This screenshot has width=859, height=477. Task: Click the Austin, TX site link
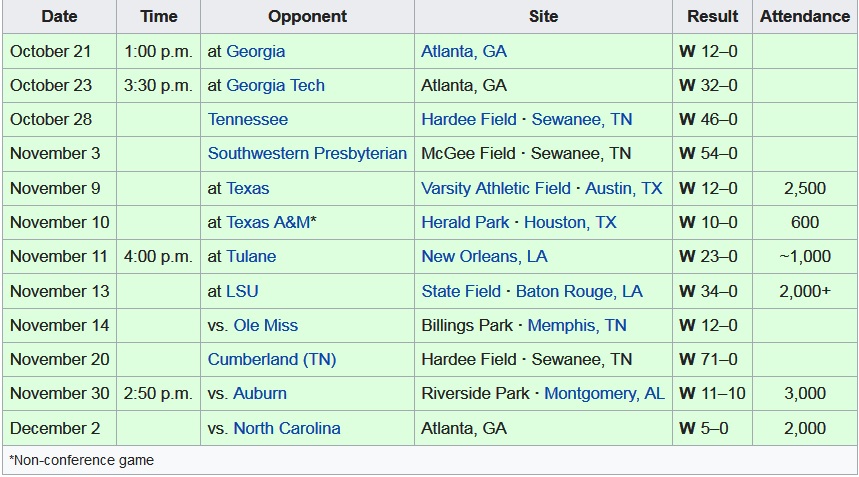pos(624,188)
